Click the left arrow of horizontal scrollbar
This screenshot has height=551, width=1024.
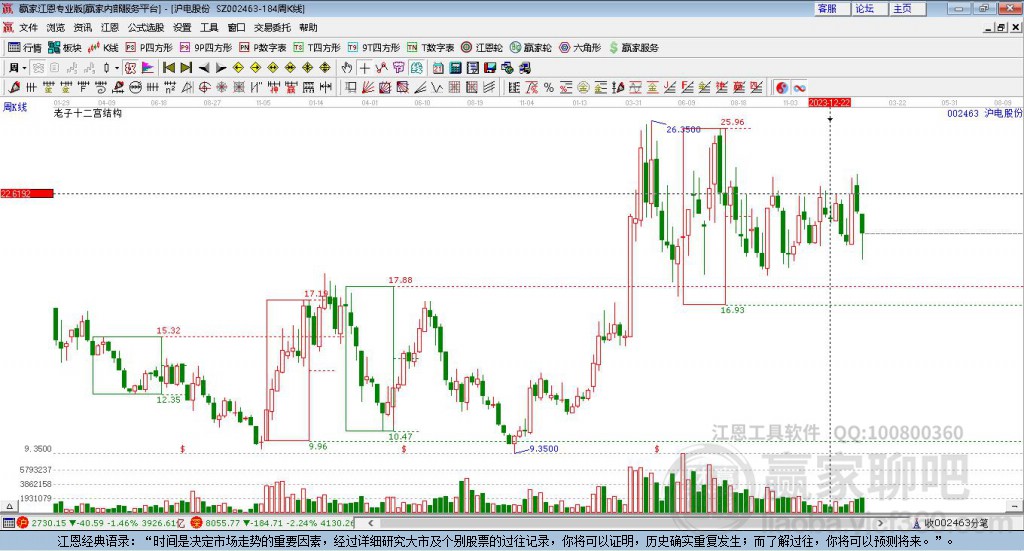pos(370,523)
